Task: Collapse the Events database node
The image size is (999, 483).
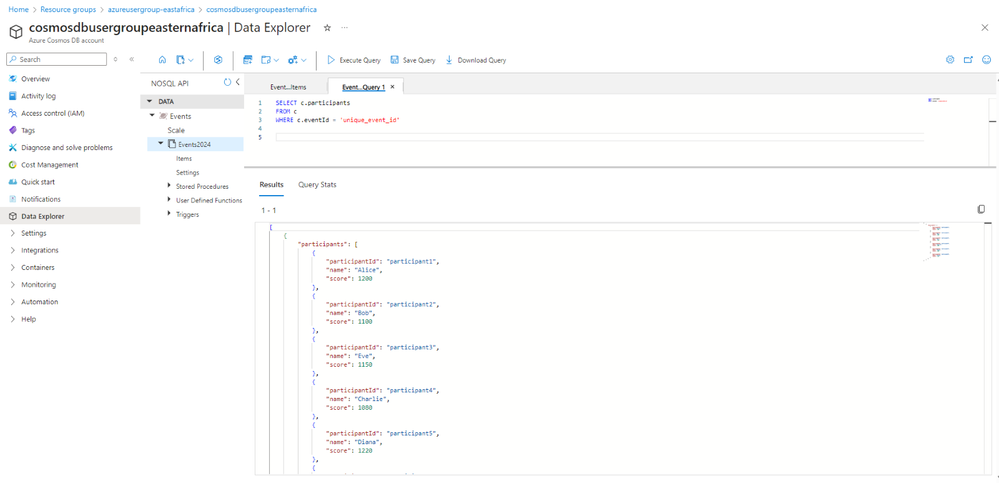Action: [152, 116]
